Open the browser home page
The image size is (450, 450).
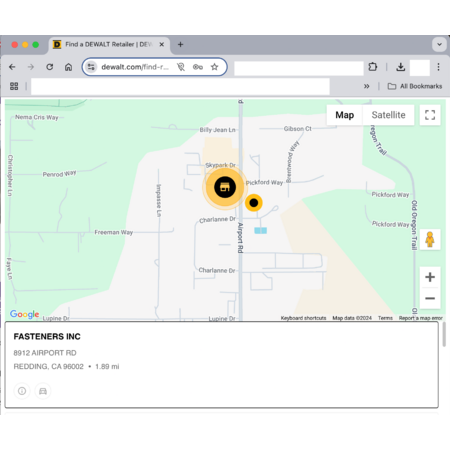point(68,67)
